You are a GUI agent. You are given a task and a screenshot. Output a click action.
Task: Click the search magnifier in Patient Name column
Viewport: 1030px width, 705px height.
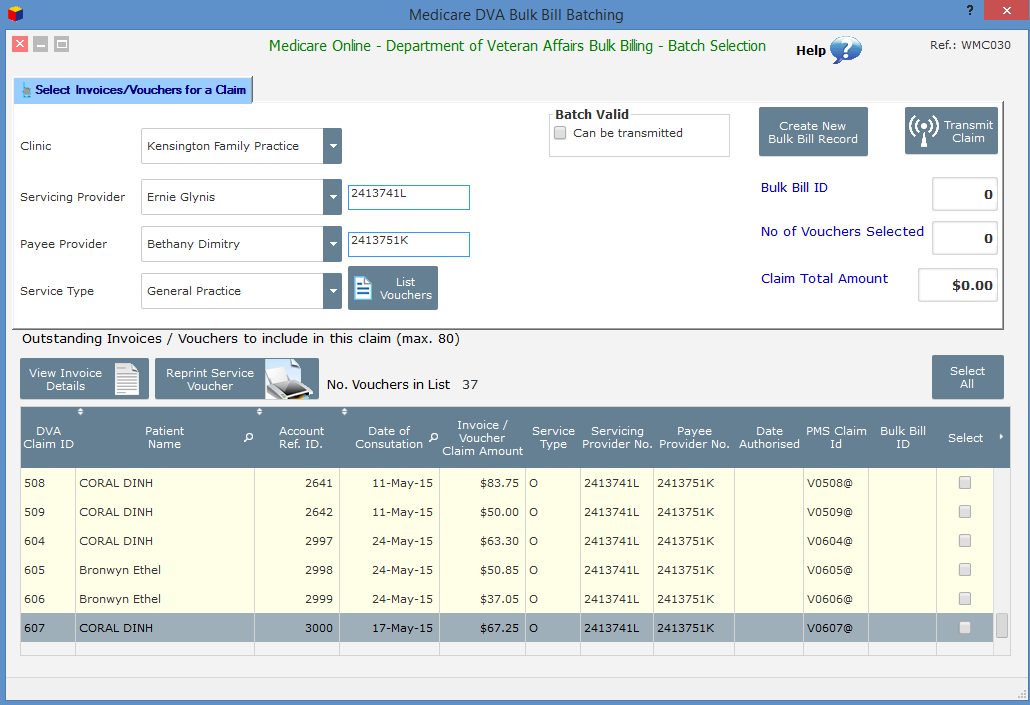point(248,437)
